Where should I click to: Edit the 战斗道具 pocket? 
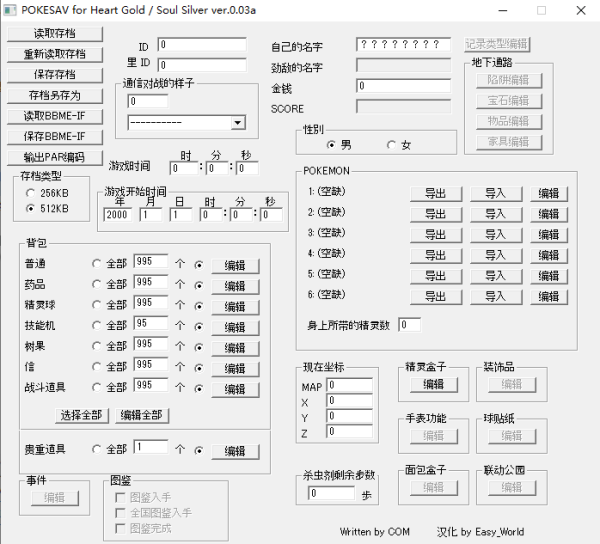coord(235,389)
